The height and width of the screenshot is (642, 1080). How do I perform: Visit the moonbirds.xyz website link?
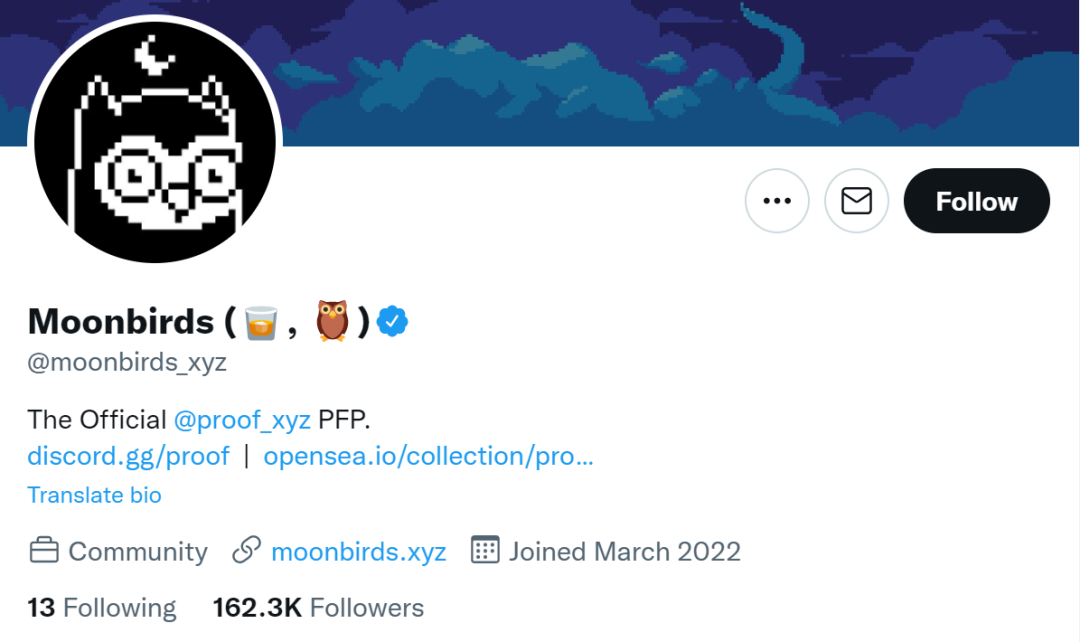pyautogui.click(x=358, y=551)
